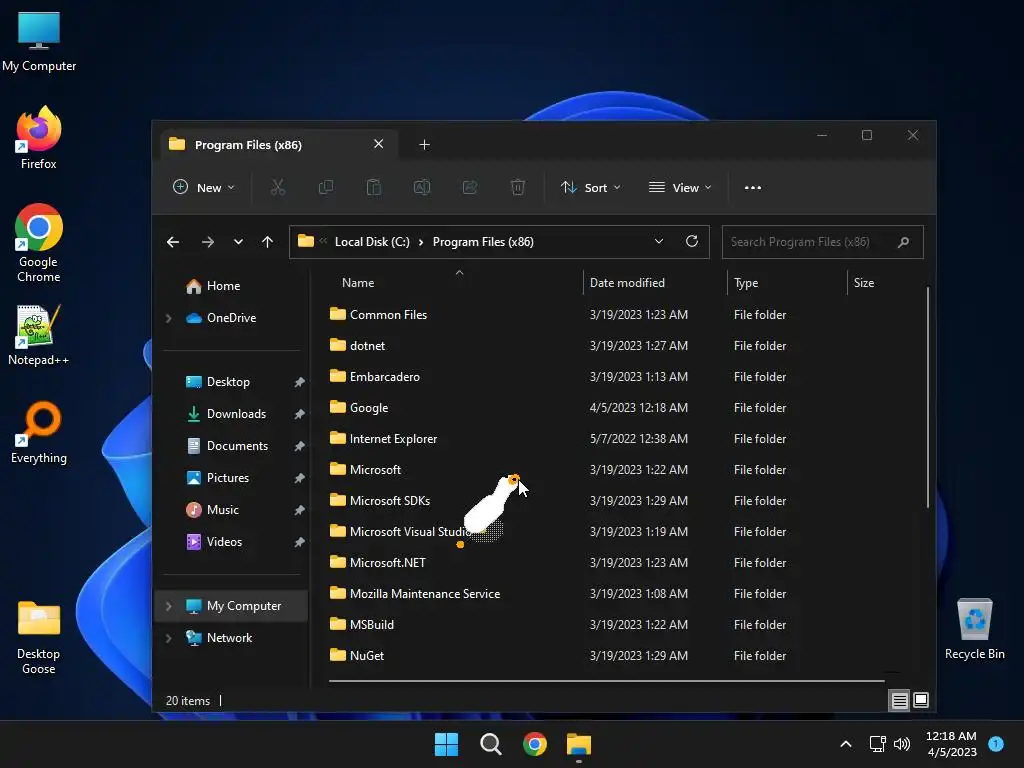Screen dimensions: 1024x768
Task: Expand My Computer tree node
Action: (x=168, y=606)
